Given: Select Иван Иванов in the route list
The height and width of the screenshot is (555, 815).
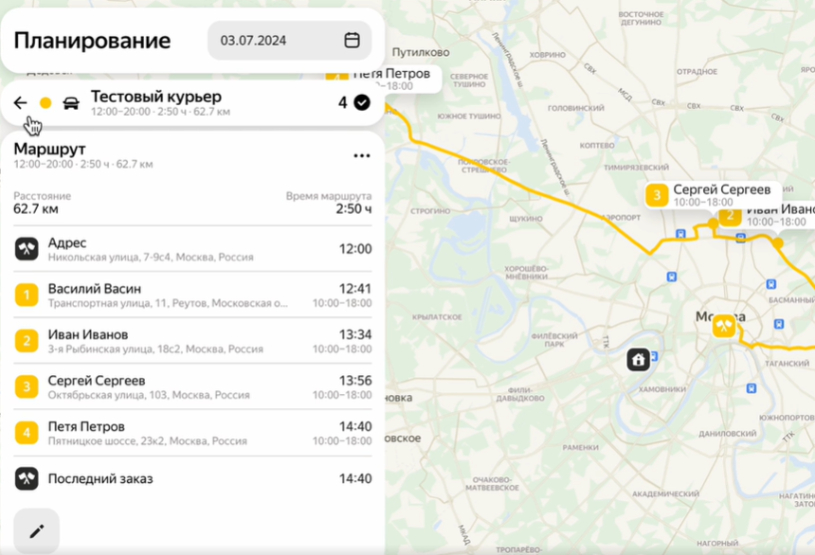Looking at the screenshot, I should [193, 340].
